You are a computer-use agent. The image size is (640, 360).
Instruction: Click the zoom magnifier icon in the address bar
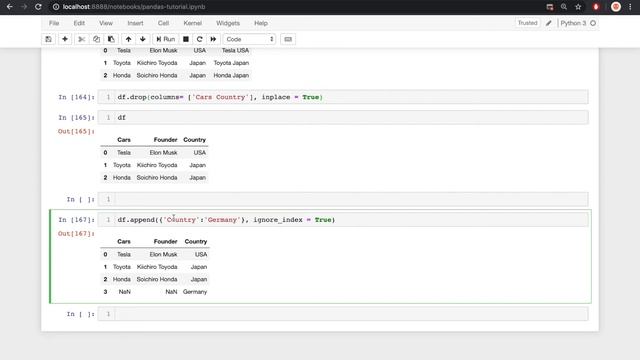click(x=564, y=7)
